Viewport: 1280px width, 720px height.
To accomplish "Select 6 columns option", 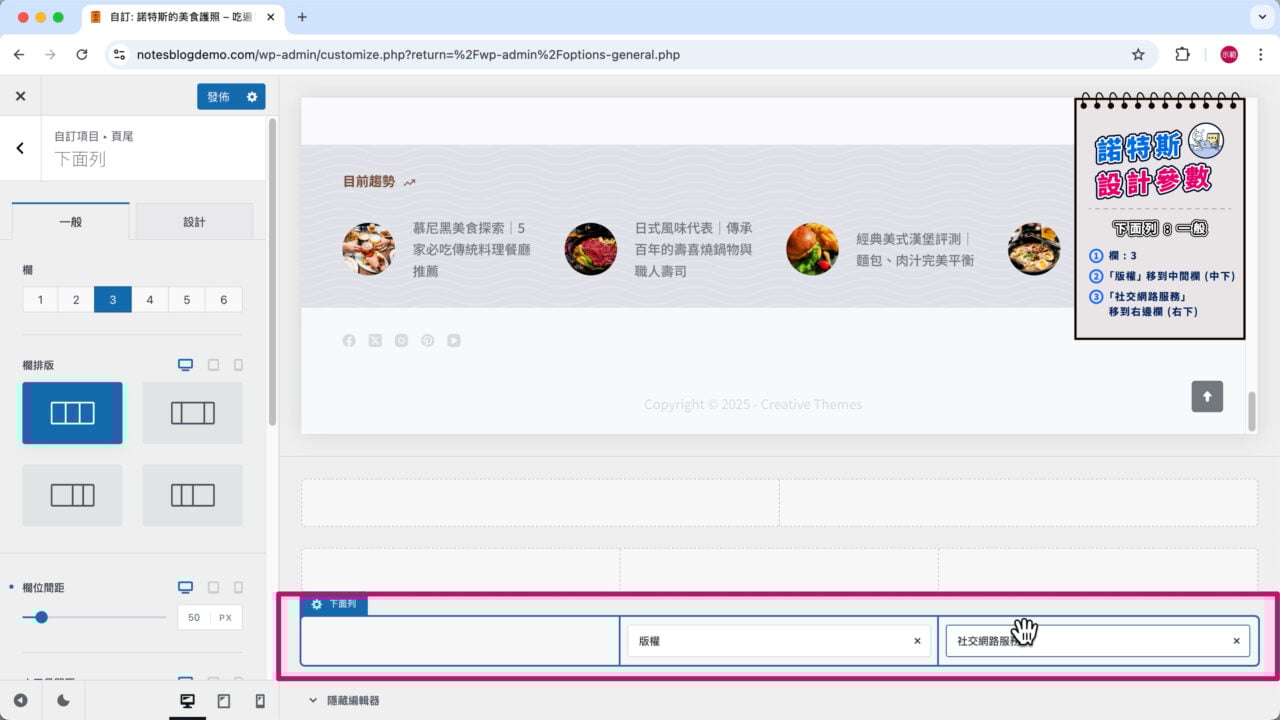I will [223, 300].
